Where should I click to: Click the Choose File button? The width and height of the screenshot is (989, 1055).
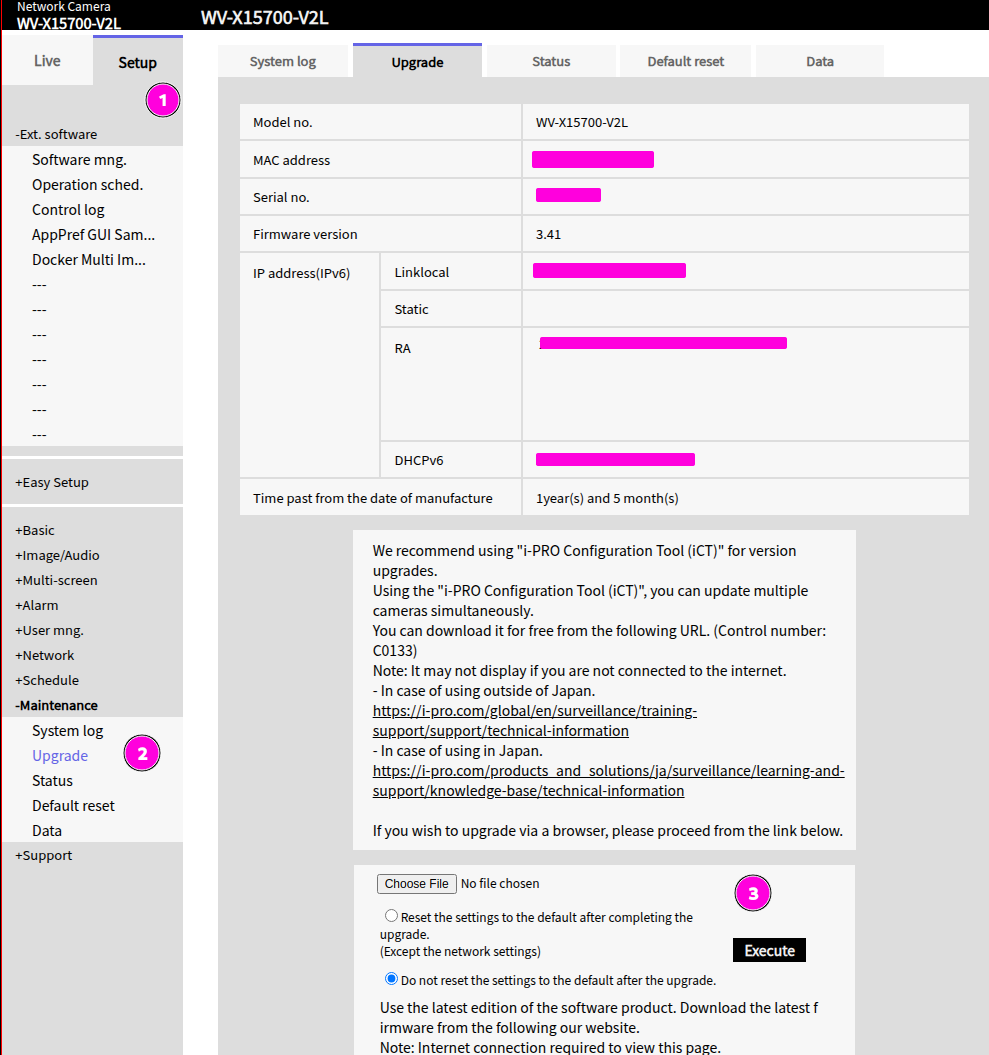tap(416, 884)
